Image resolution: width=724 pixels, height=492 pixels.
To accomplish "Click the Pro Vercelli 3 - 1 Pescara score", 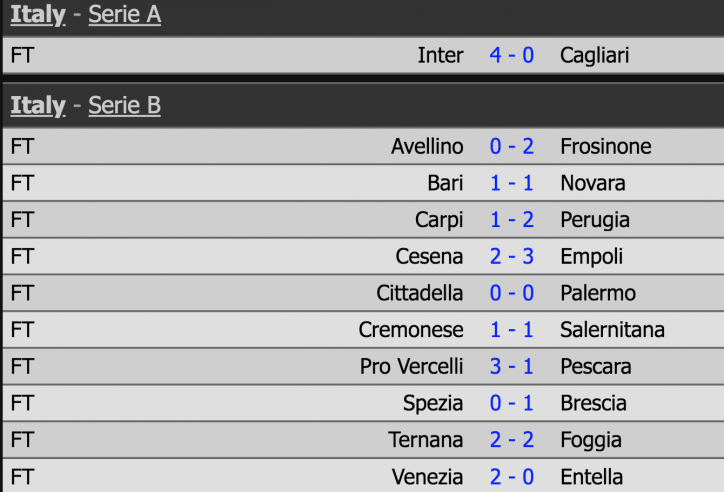I will [x=512, y=366].
